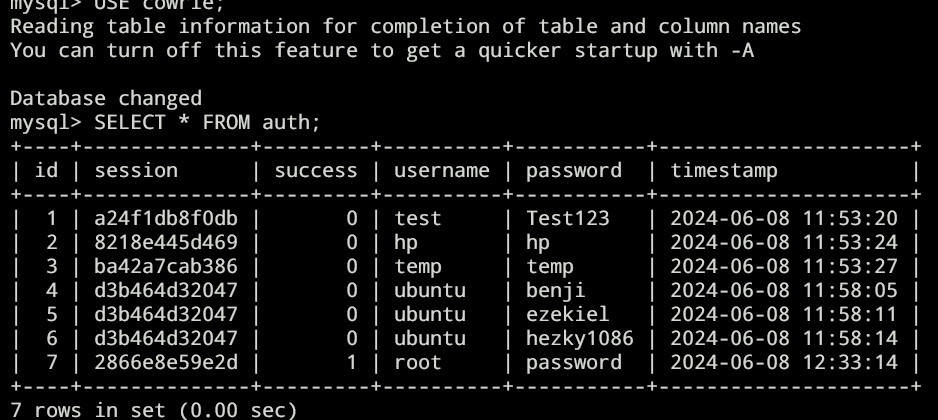Click session value 8218e445d469

click(166, 242)
